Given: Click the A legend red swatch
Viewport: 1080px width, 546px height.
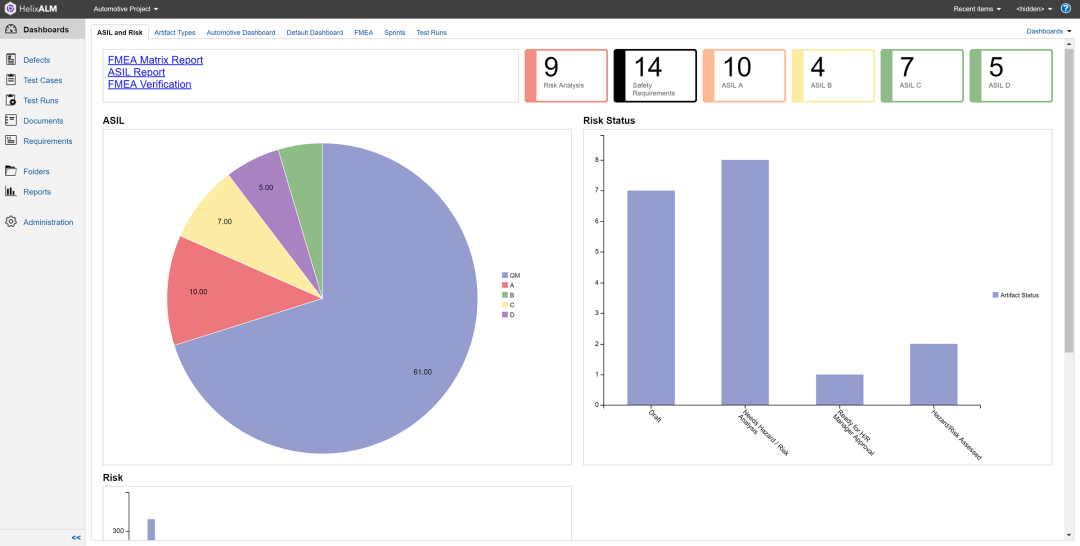Looking at the screenshot, I should click(x=505, y=285).
